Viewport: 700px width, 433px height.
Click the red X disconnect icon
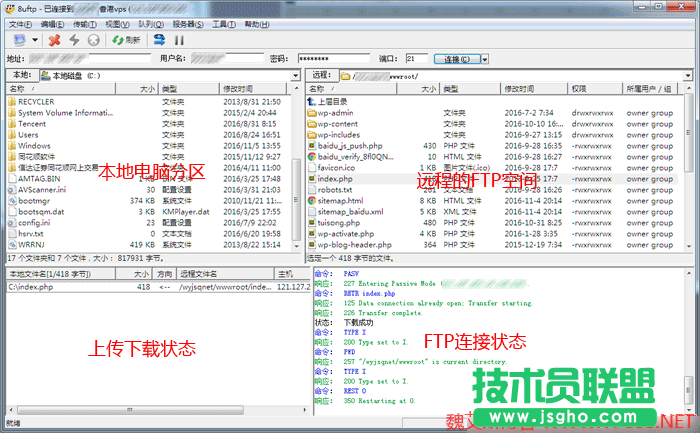(54, 40)
